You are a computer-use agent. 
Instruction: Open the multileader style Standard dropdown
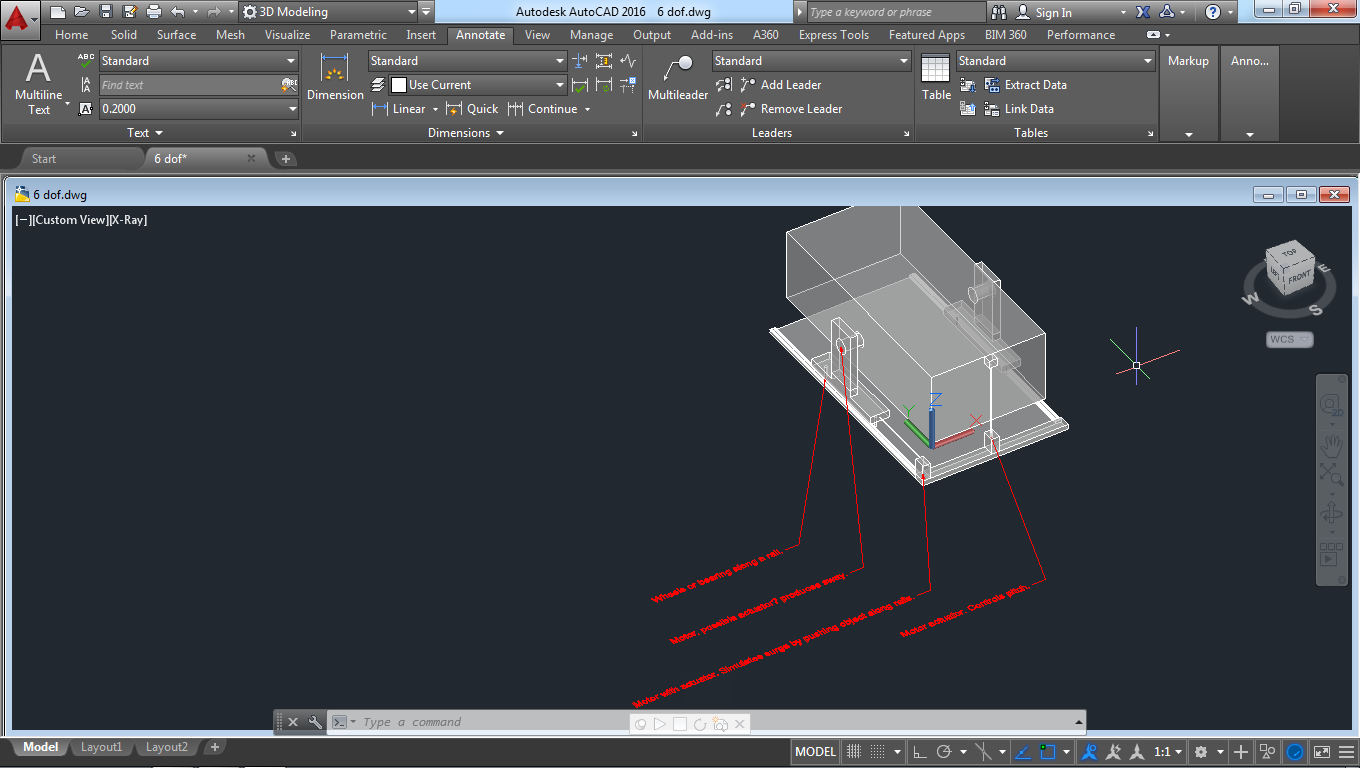pos(811,61)
